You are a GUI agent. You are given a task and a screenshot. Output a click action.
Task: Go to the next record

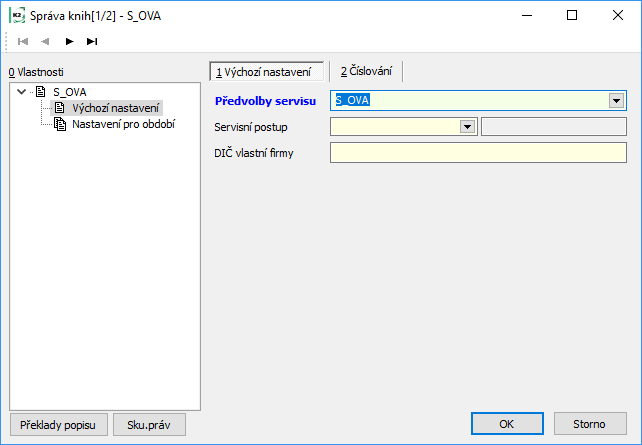pos(69,41)
